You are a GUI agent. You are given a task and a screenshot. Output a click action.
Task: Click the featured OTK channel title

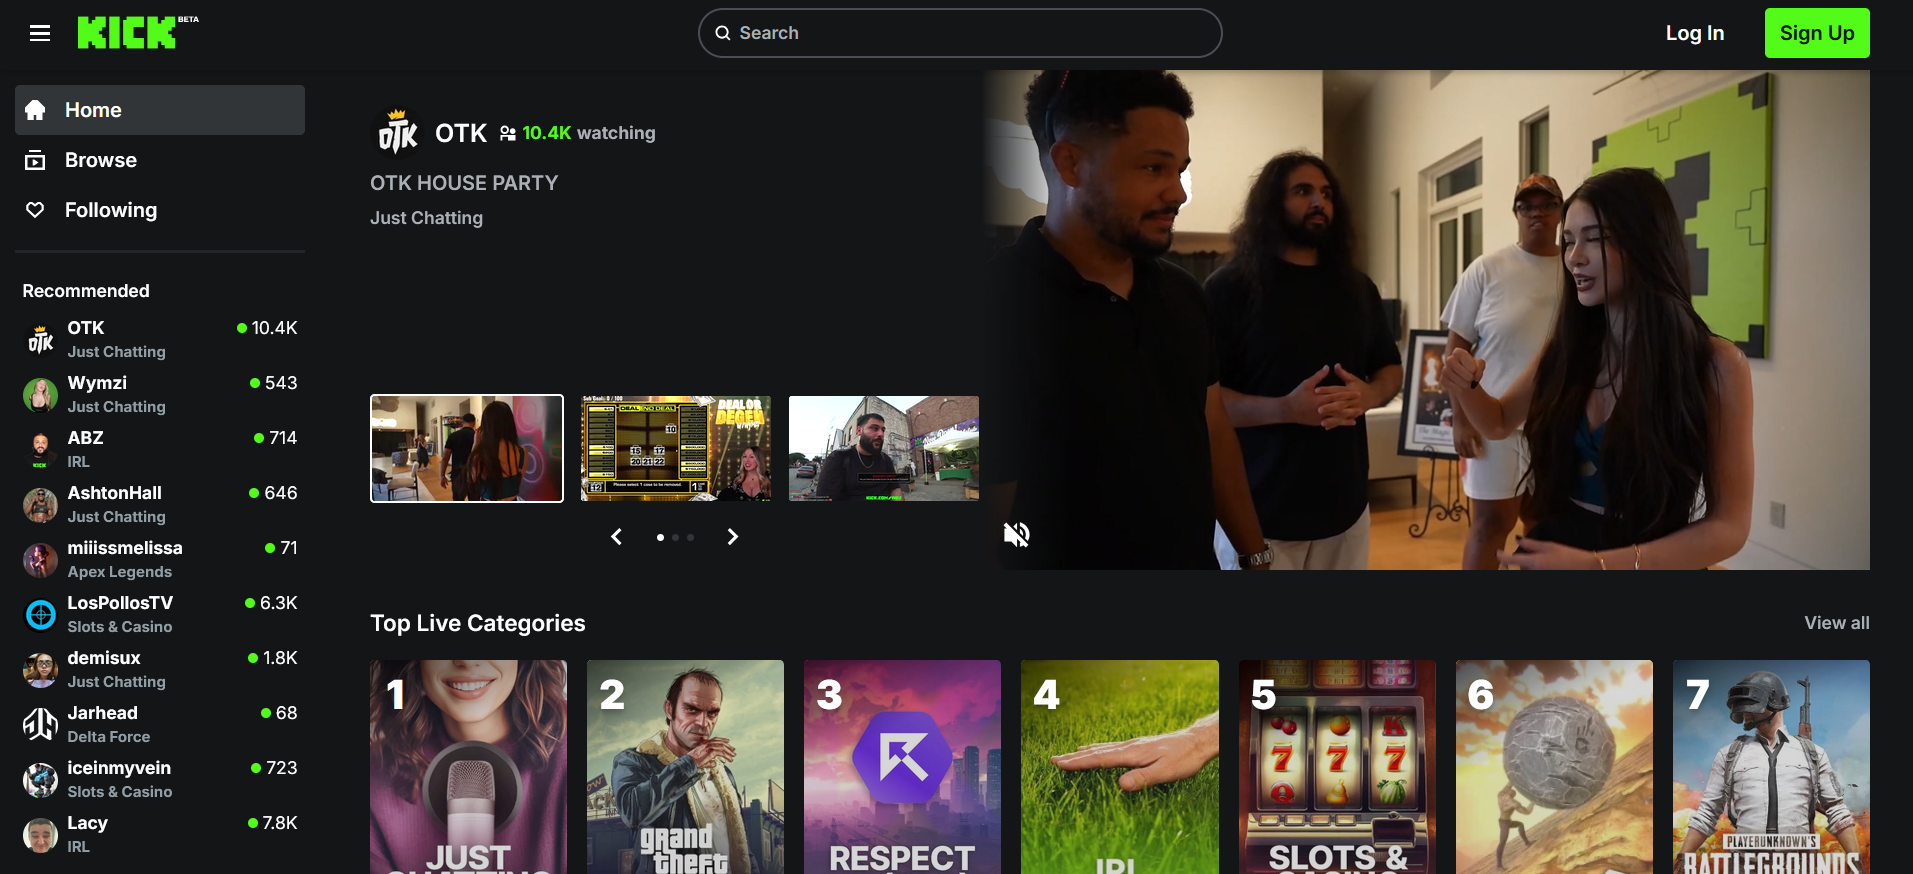tap(461, 133)
